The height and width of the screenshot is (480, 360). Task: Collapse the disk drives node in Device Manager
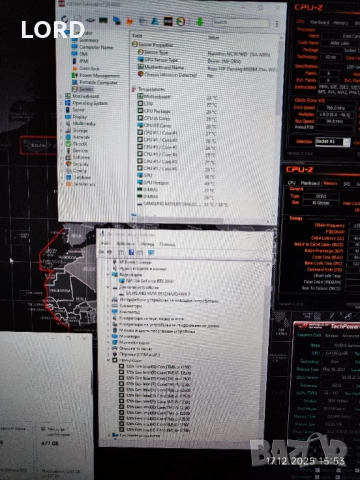point(108,287)
